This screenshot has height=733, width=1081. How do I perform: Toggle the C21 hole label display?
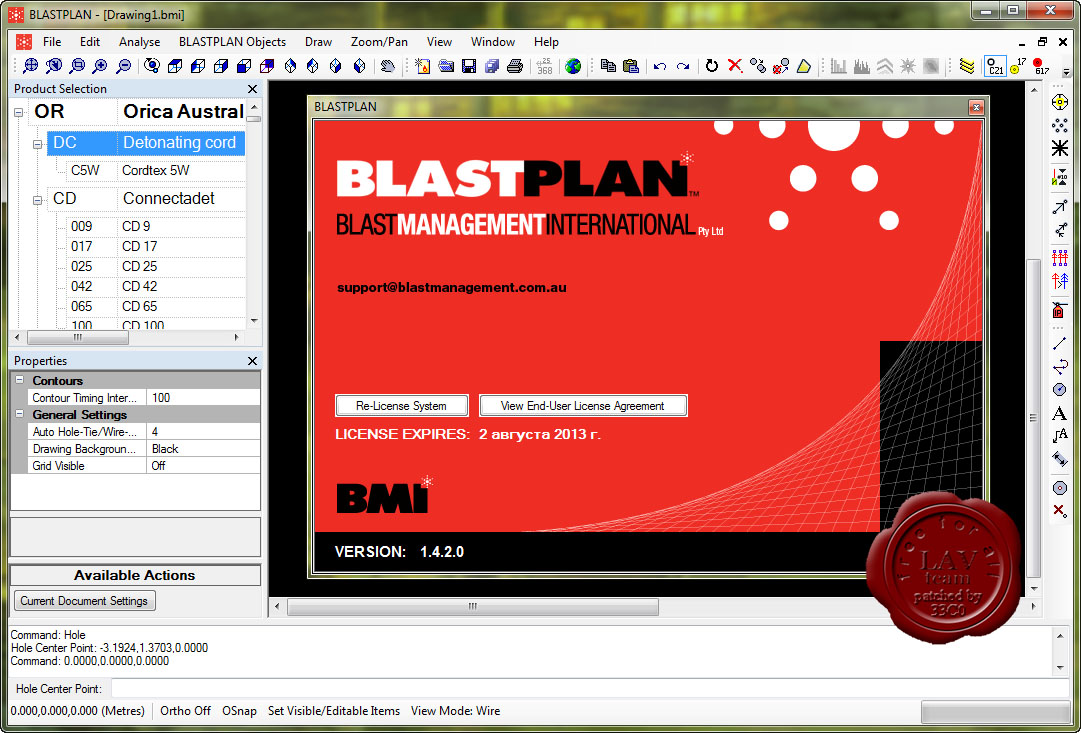point(996,66)
